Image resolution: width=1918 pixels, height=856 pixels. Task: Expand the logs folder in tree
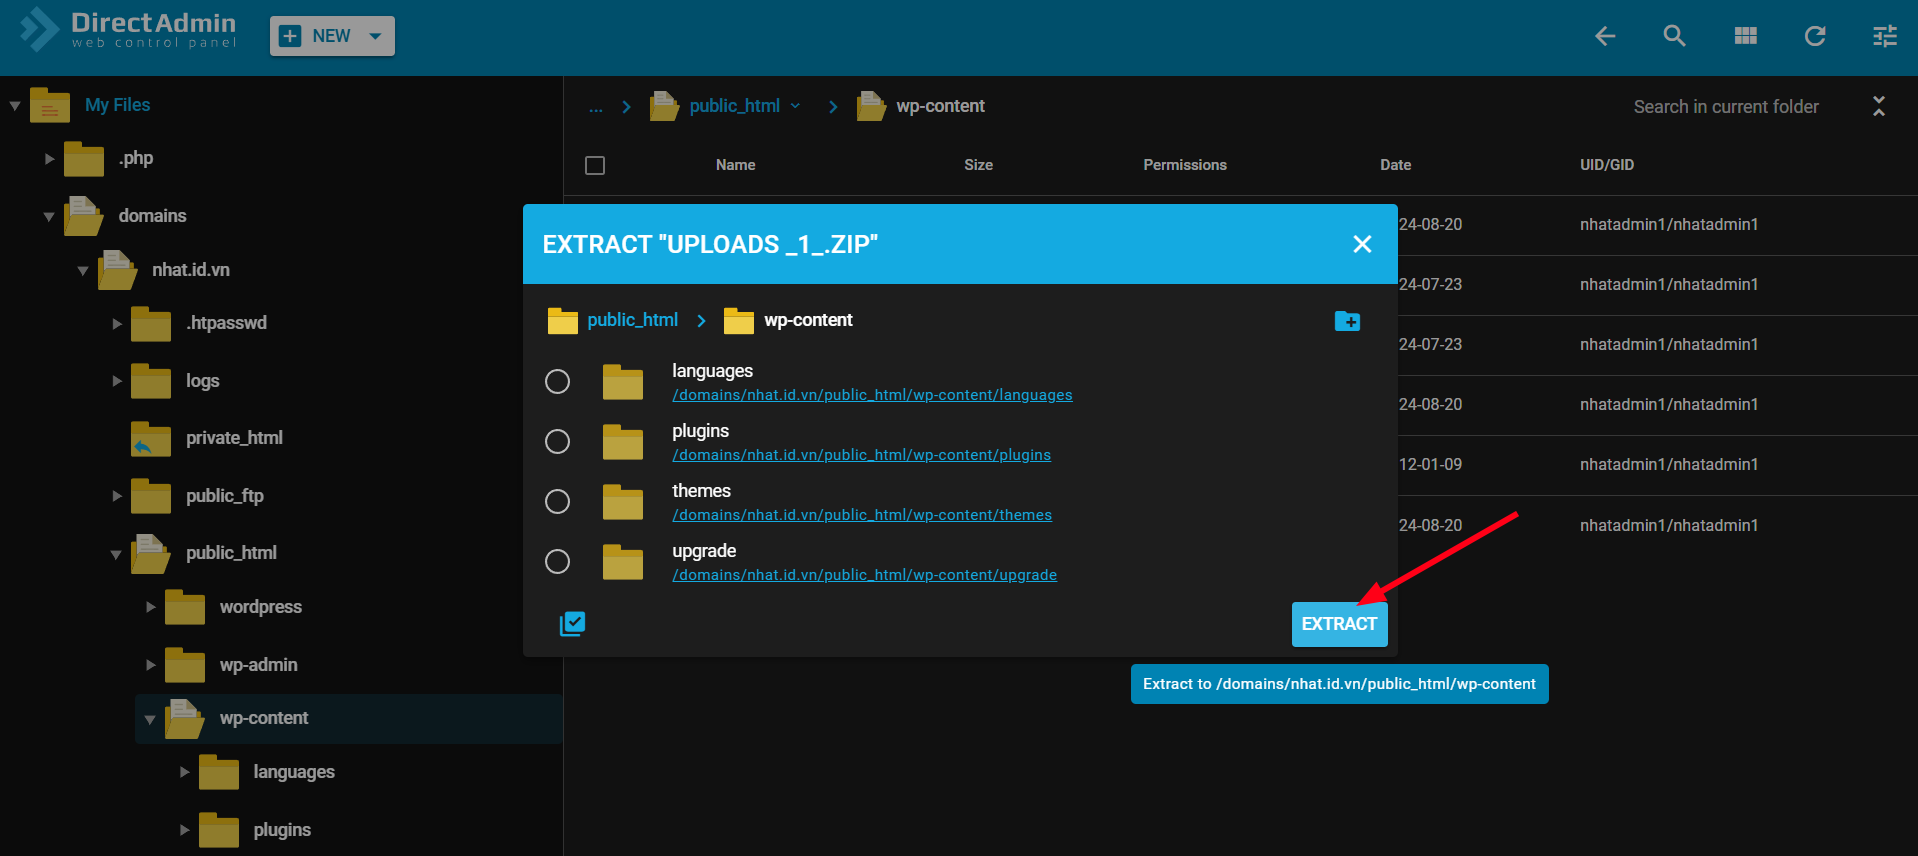117,381
